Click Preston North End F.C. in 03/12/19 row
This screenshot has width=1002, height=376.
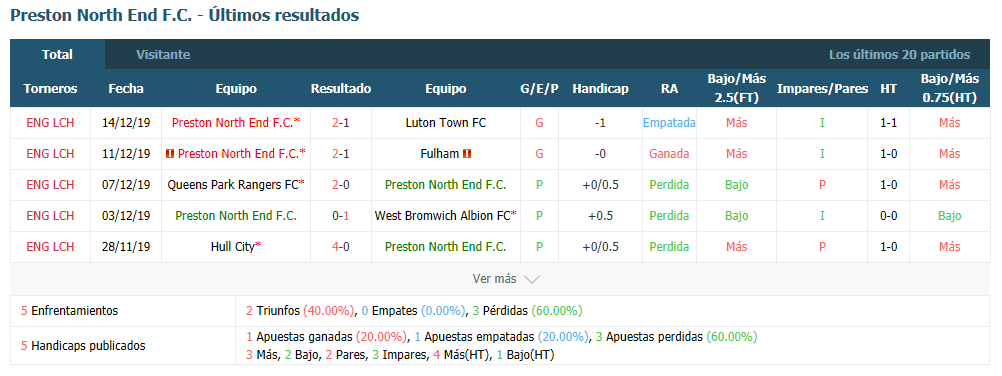236,215
